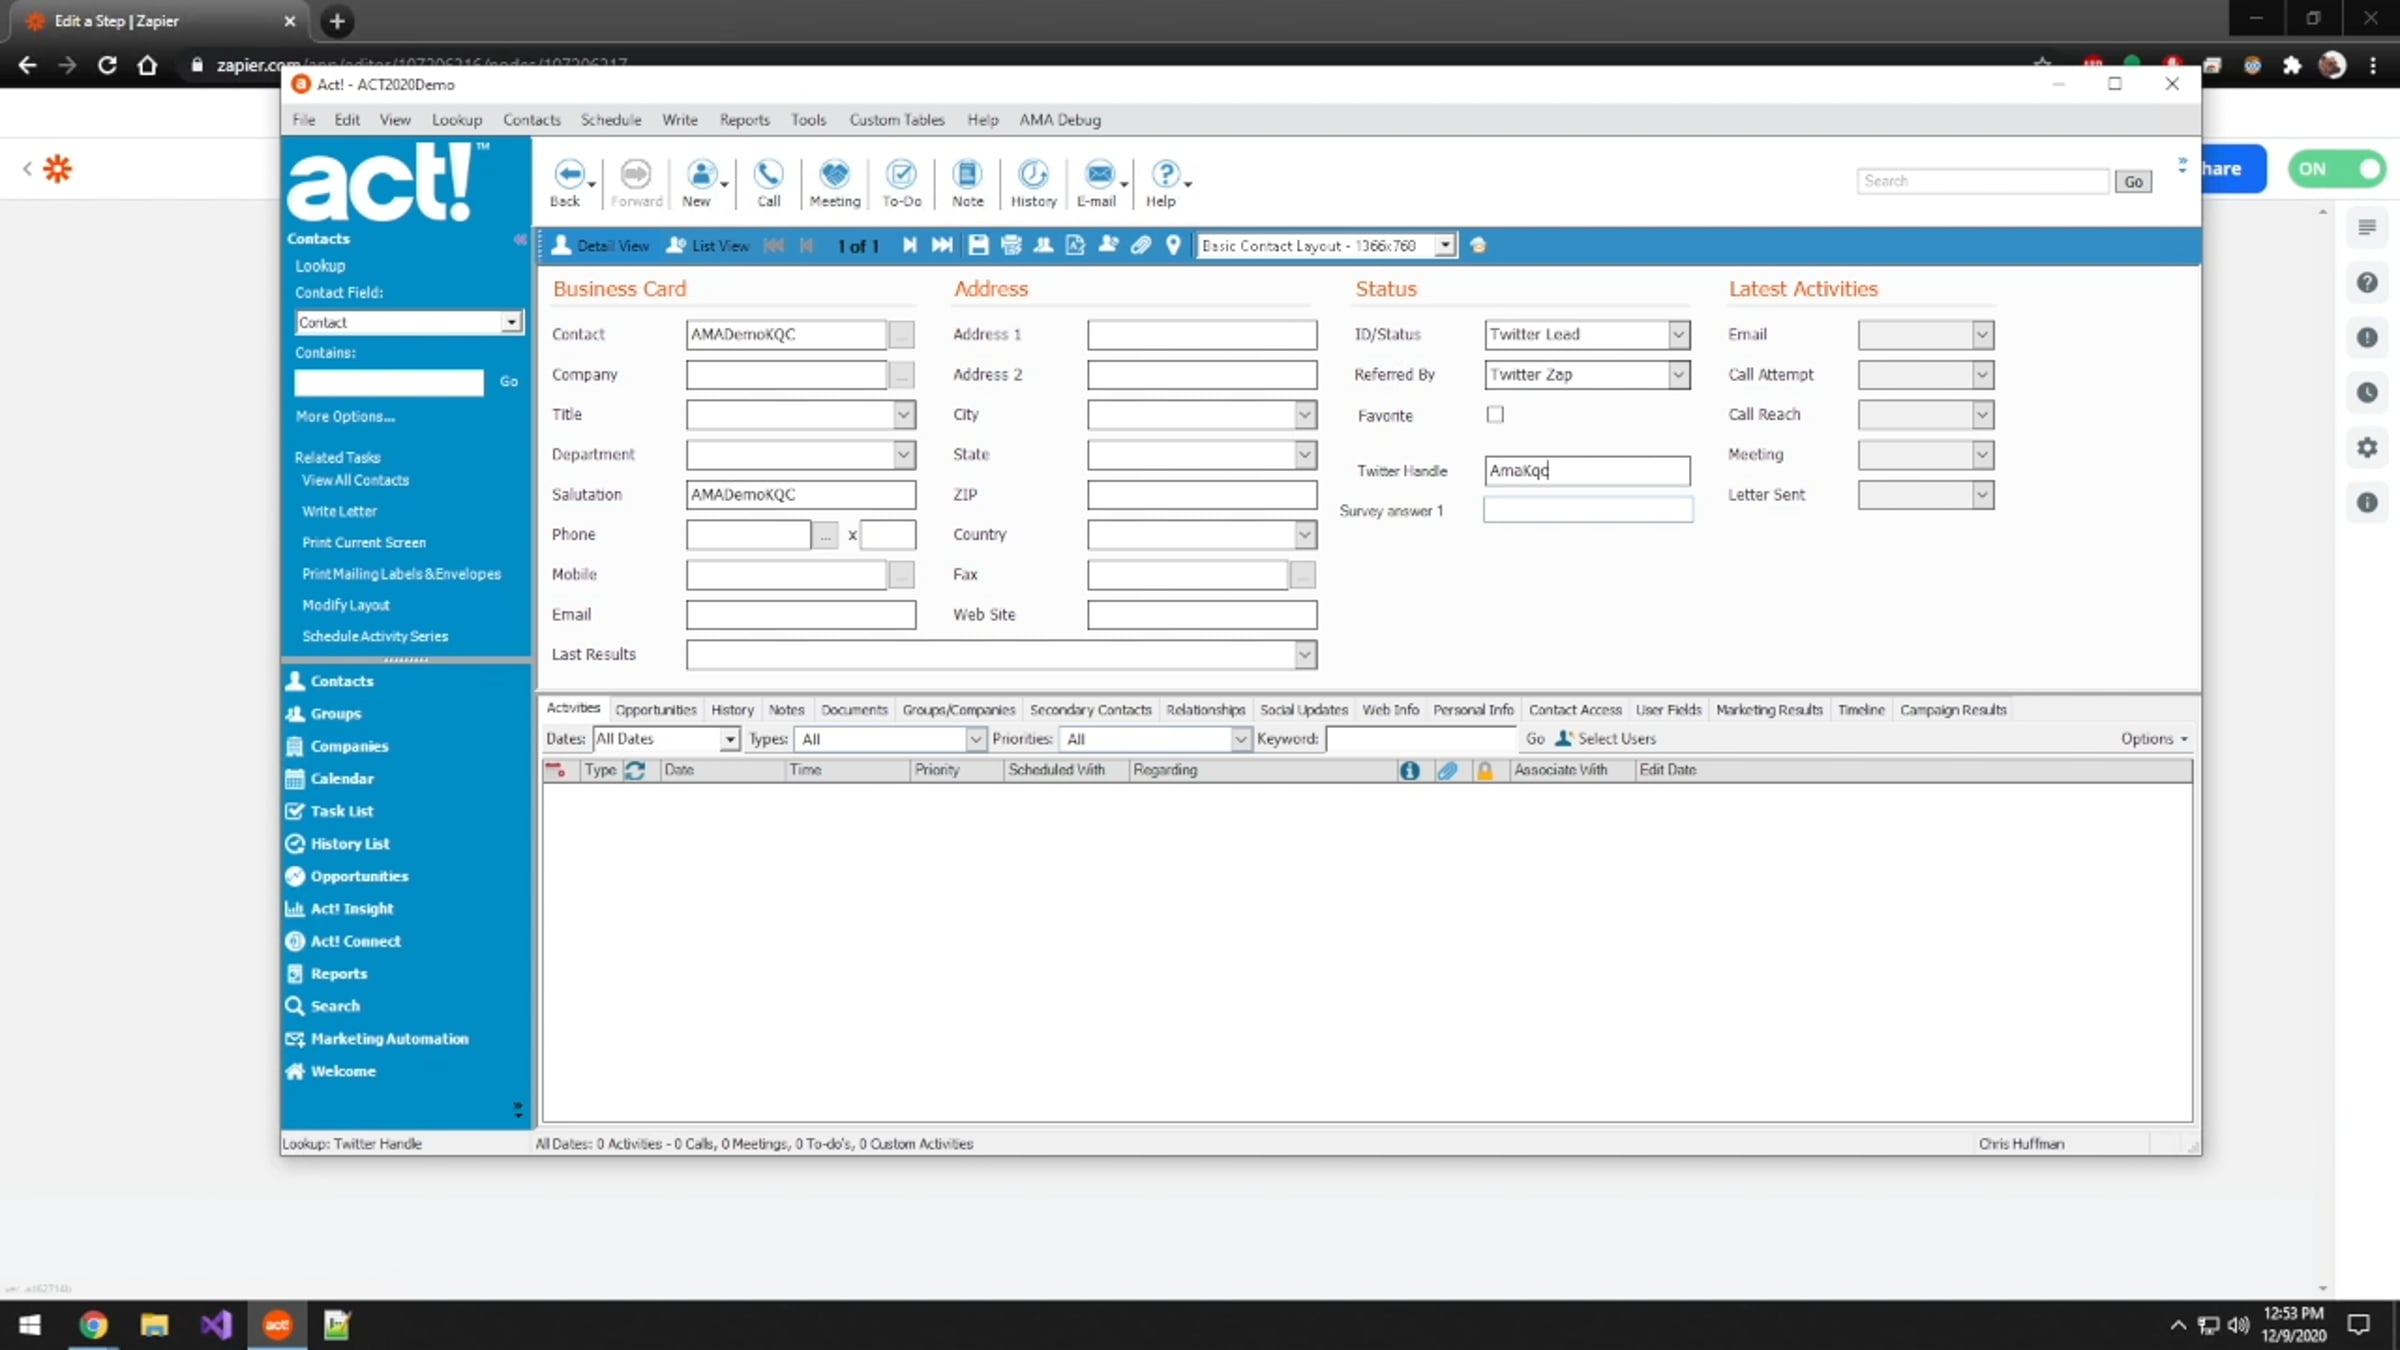Click the attach file paperclip icon in blue bar
The image size is (2400, 1350).
(x=1141, y=245)
